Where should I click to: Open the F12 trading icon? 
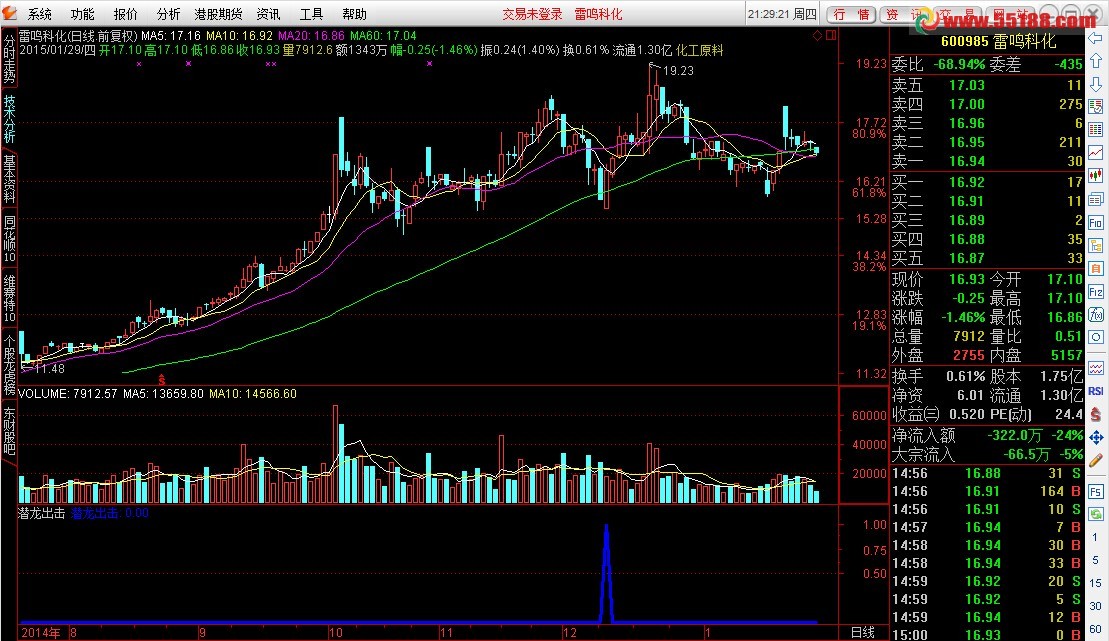coord(1096,291)
